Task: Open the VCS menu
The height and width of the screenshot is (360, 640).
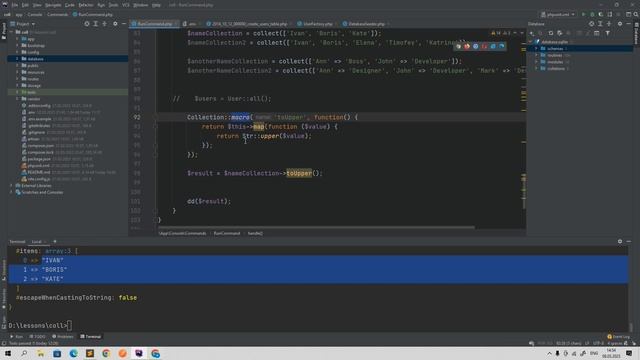Action: pos(126,5)
